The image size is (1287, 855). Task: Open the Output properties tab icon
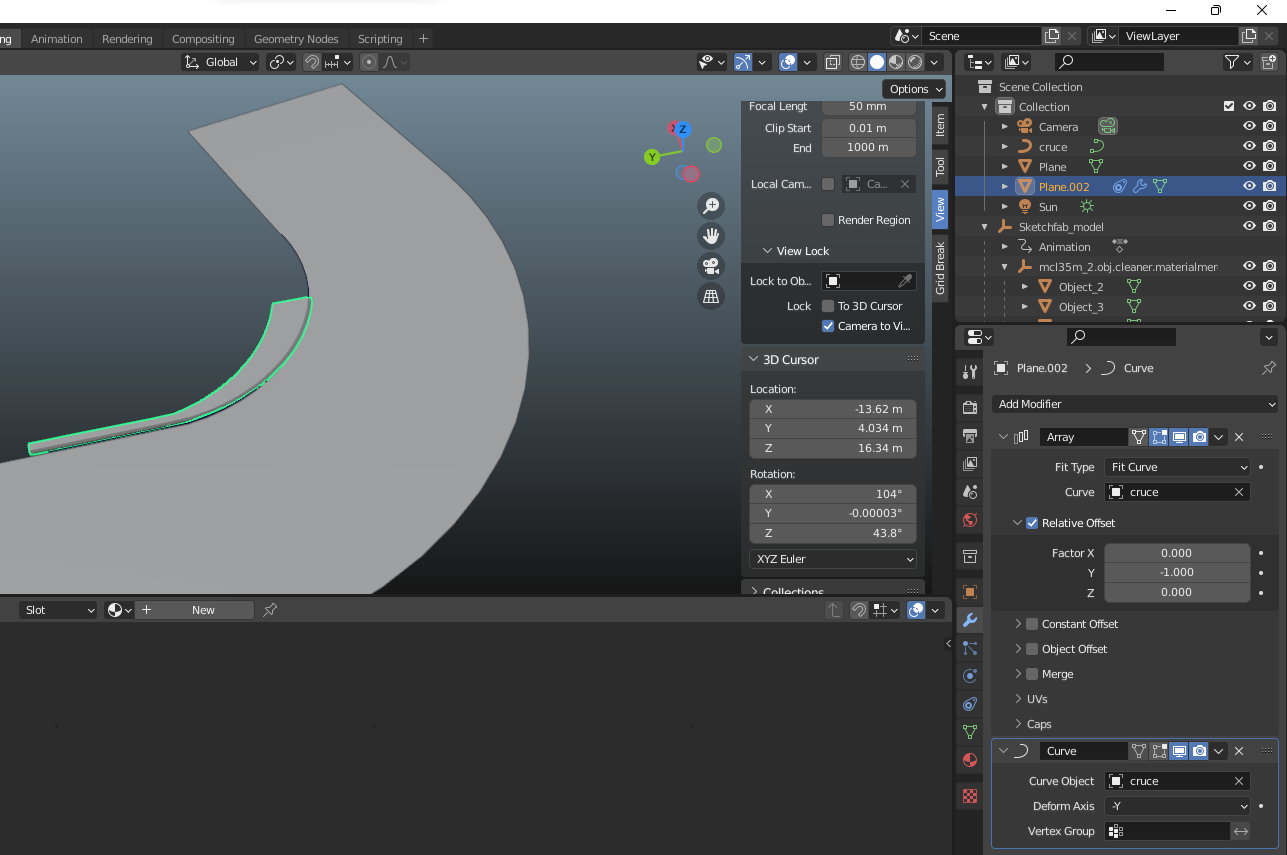(x=969, y=435)
